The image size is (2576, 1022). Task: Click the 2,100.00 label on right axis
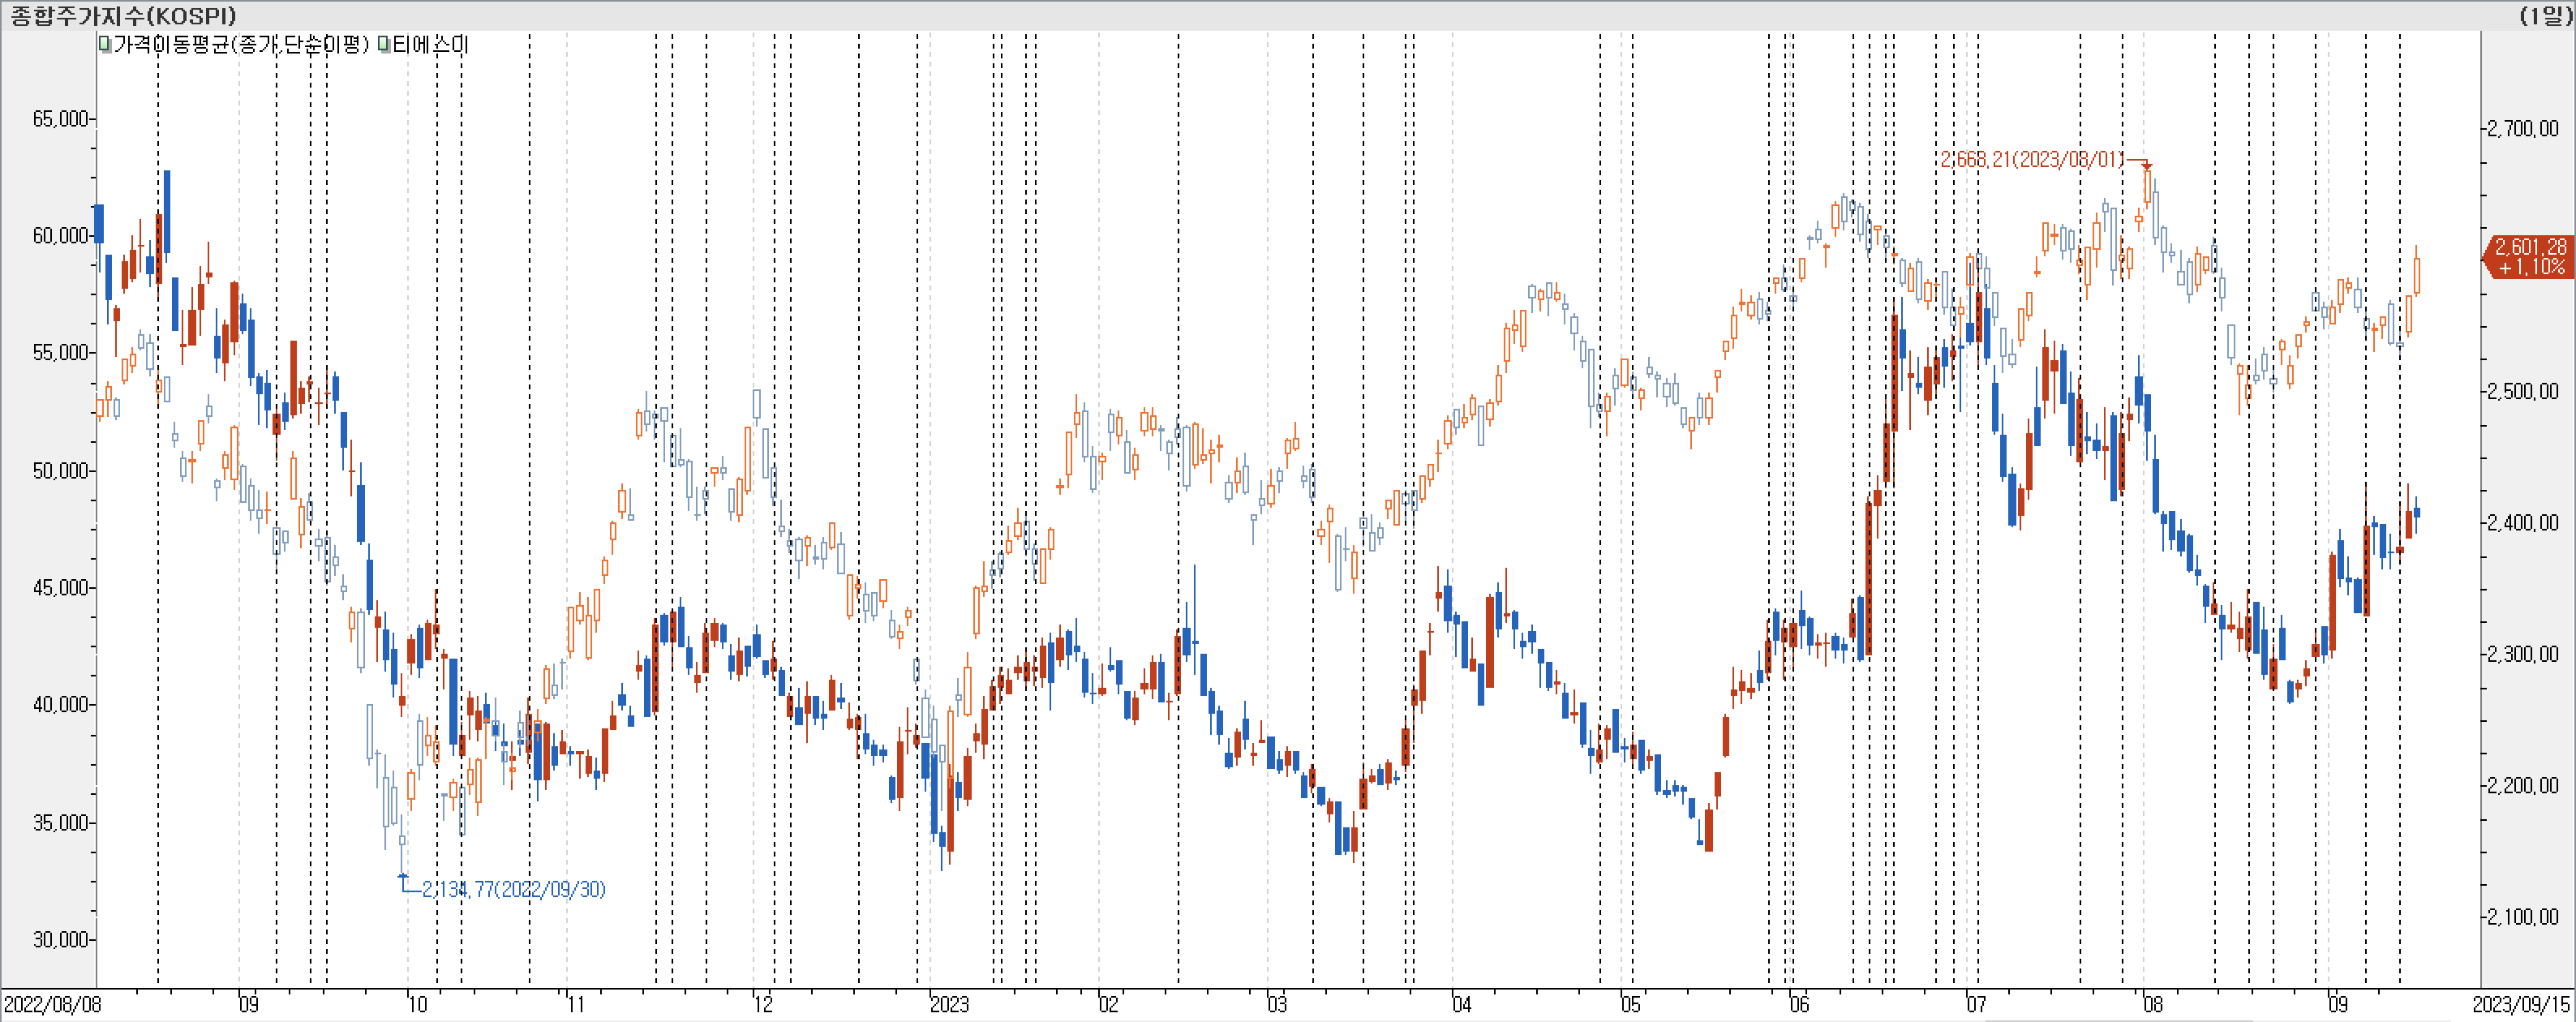click(2522, 916)
